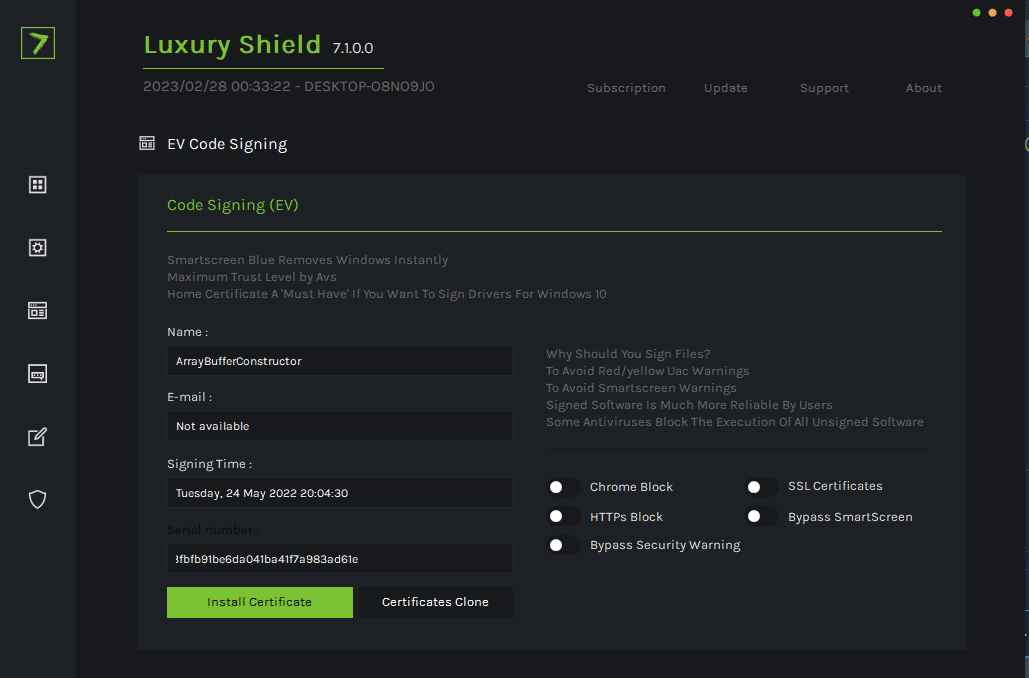Open the settings gear in the sidebar
The width and height of the screenshot is (1029, 678).
pyautogui.click(x=37, y=247)
